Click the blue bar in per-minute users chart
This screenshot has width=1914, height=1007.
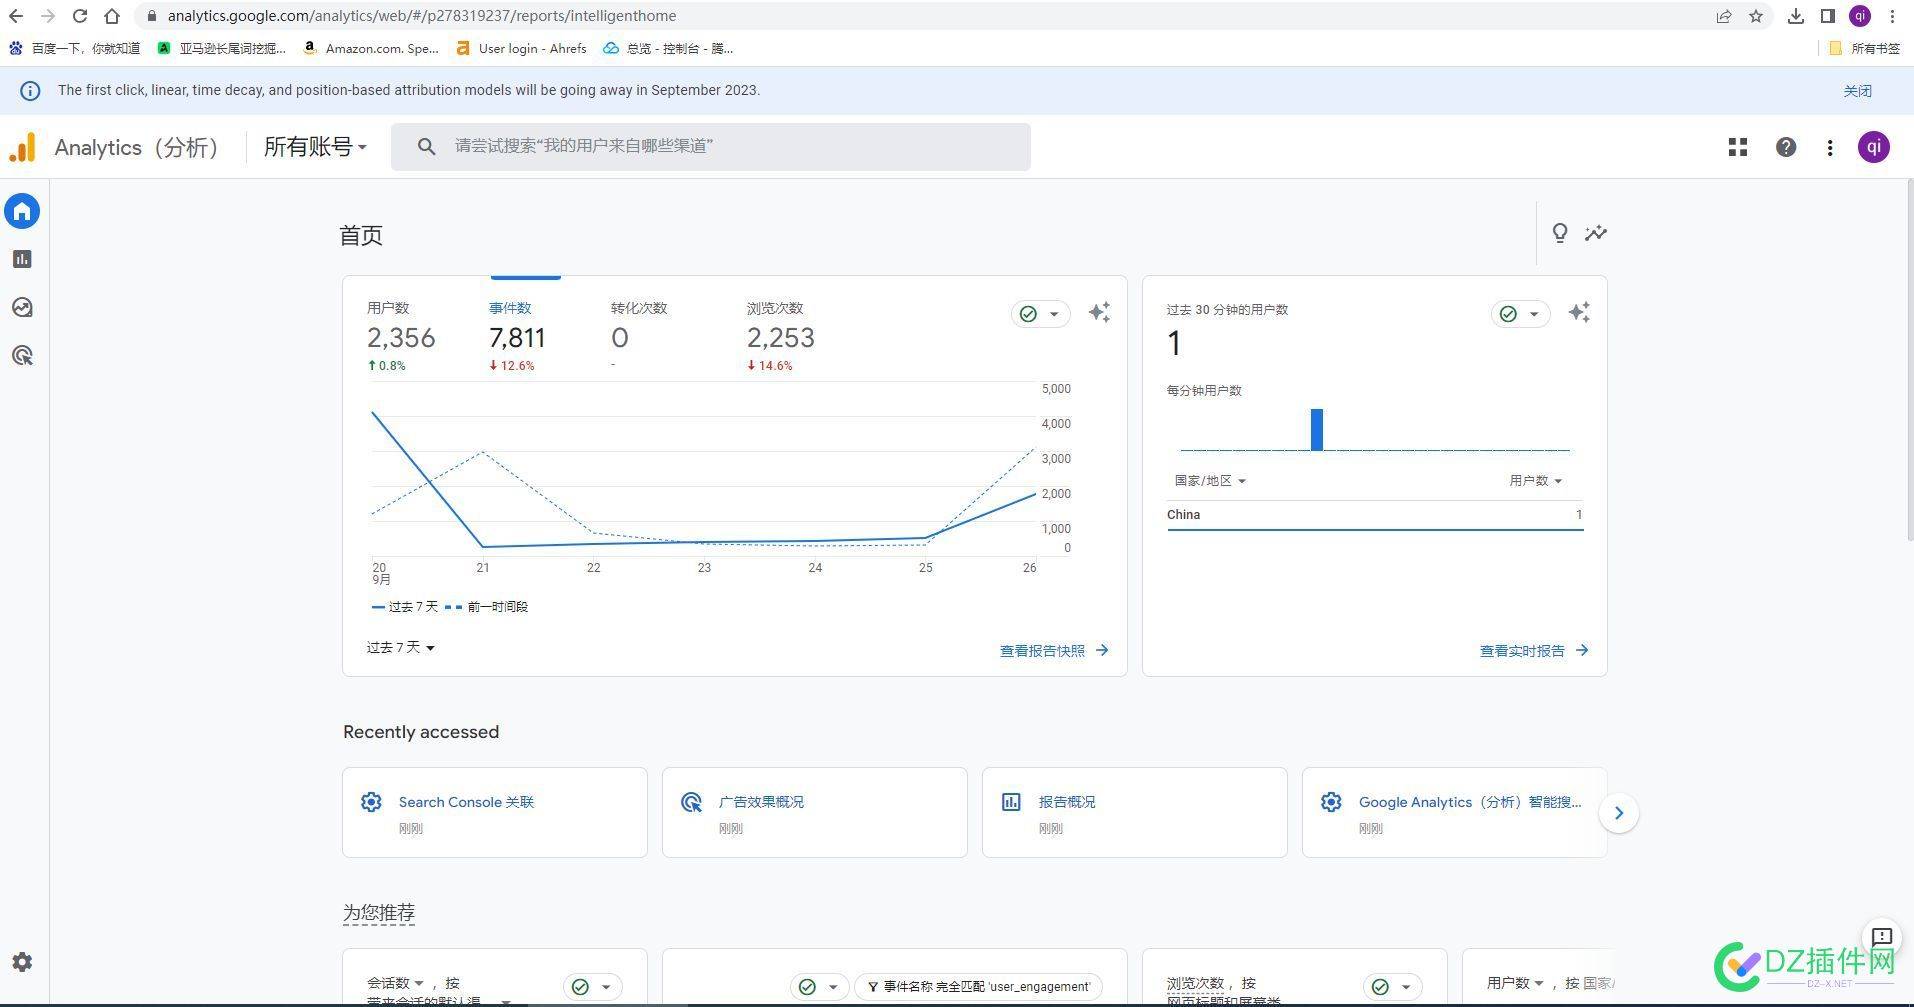pos(1317,429)
